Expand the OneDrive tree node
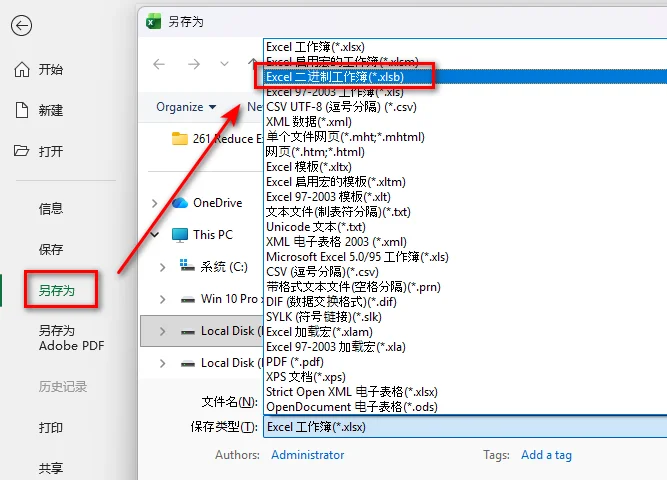This screenshot has height=480, width=667. (154, 203)
